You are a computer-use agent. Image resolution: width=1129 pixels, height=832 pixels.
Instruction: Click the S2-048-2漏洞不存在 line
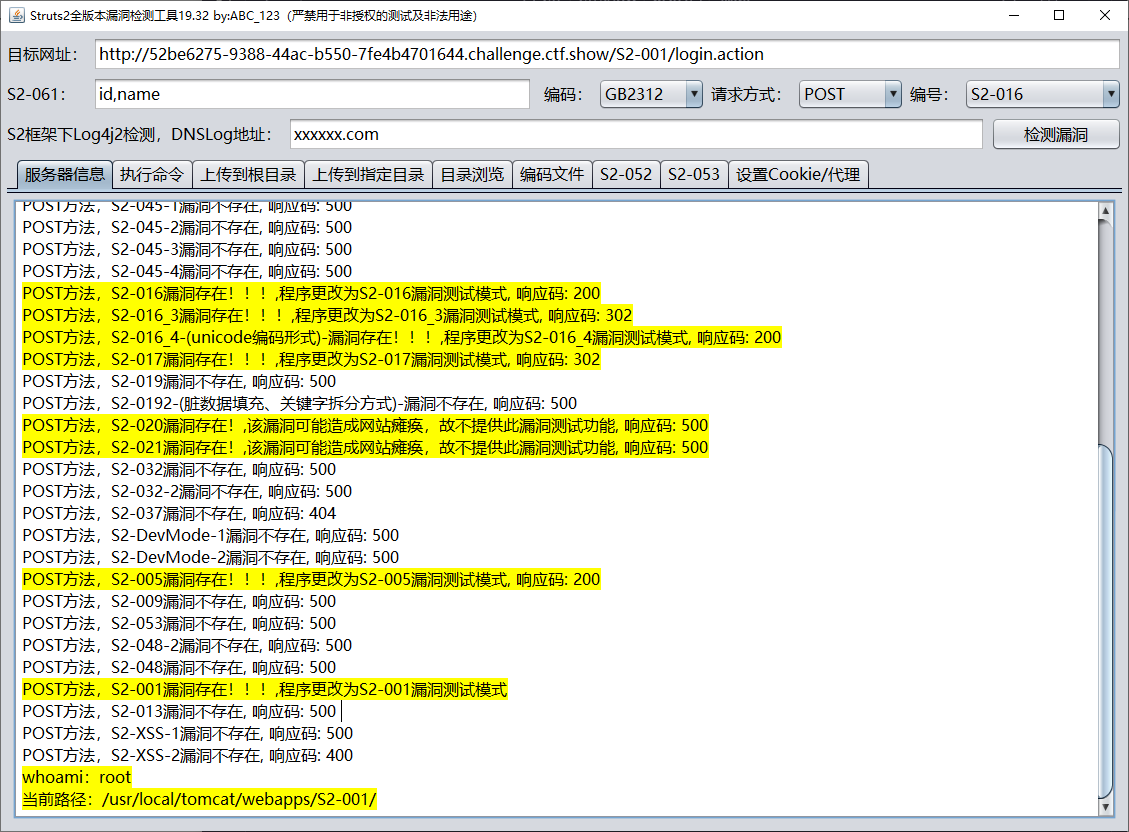[x=187, y=646]
